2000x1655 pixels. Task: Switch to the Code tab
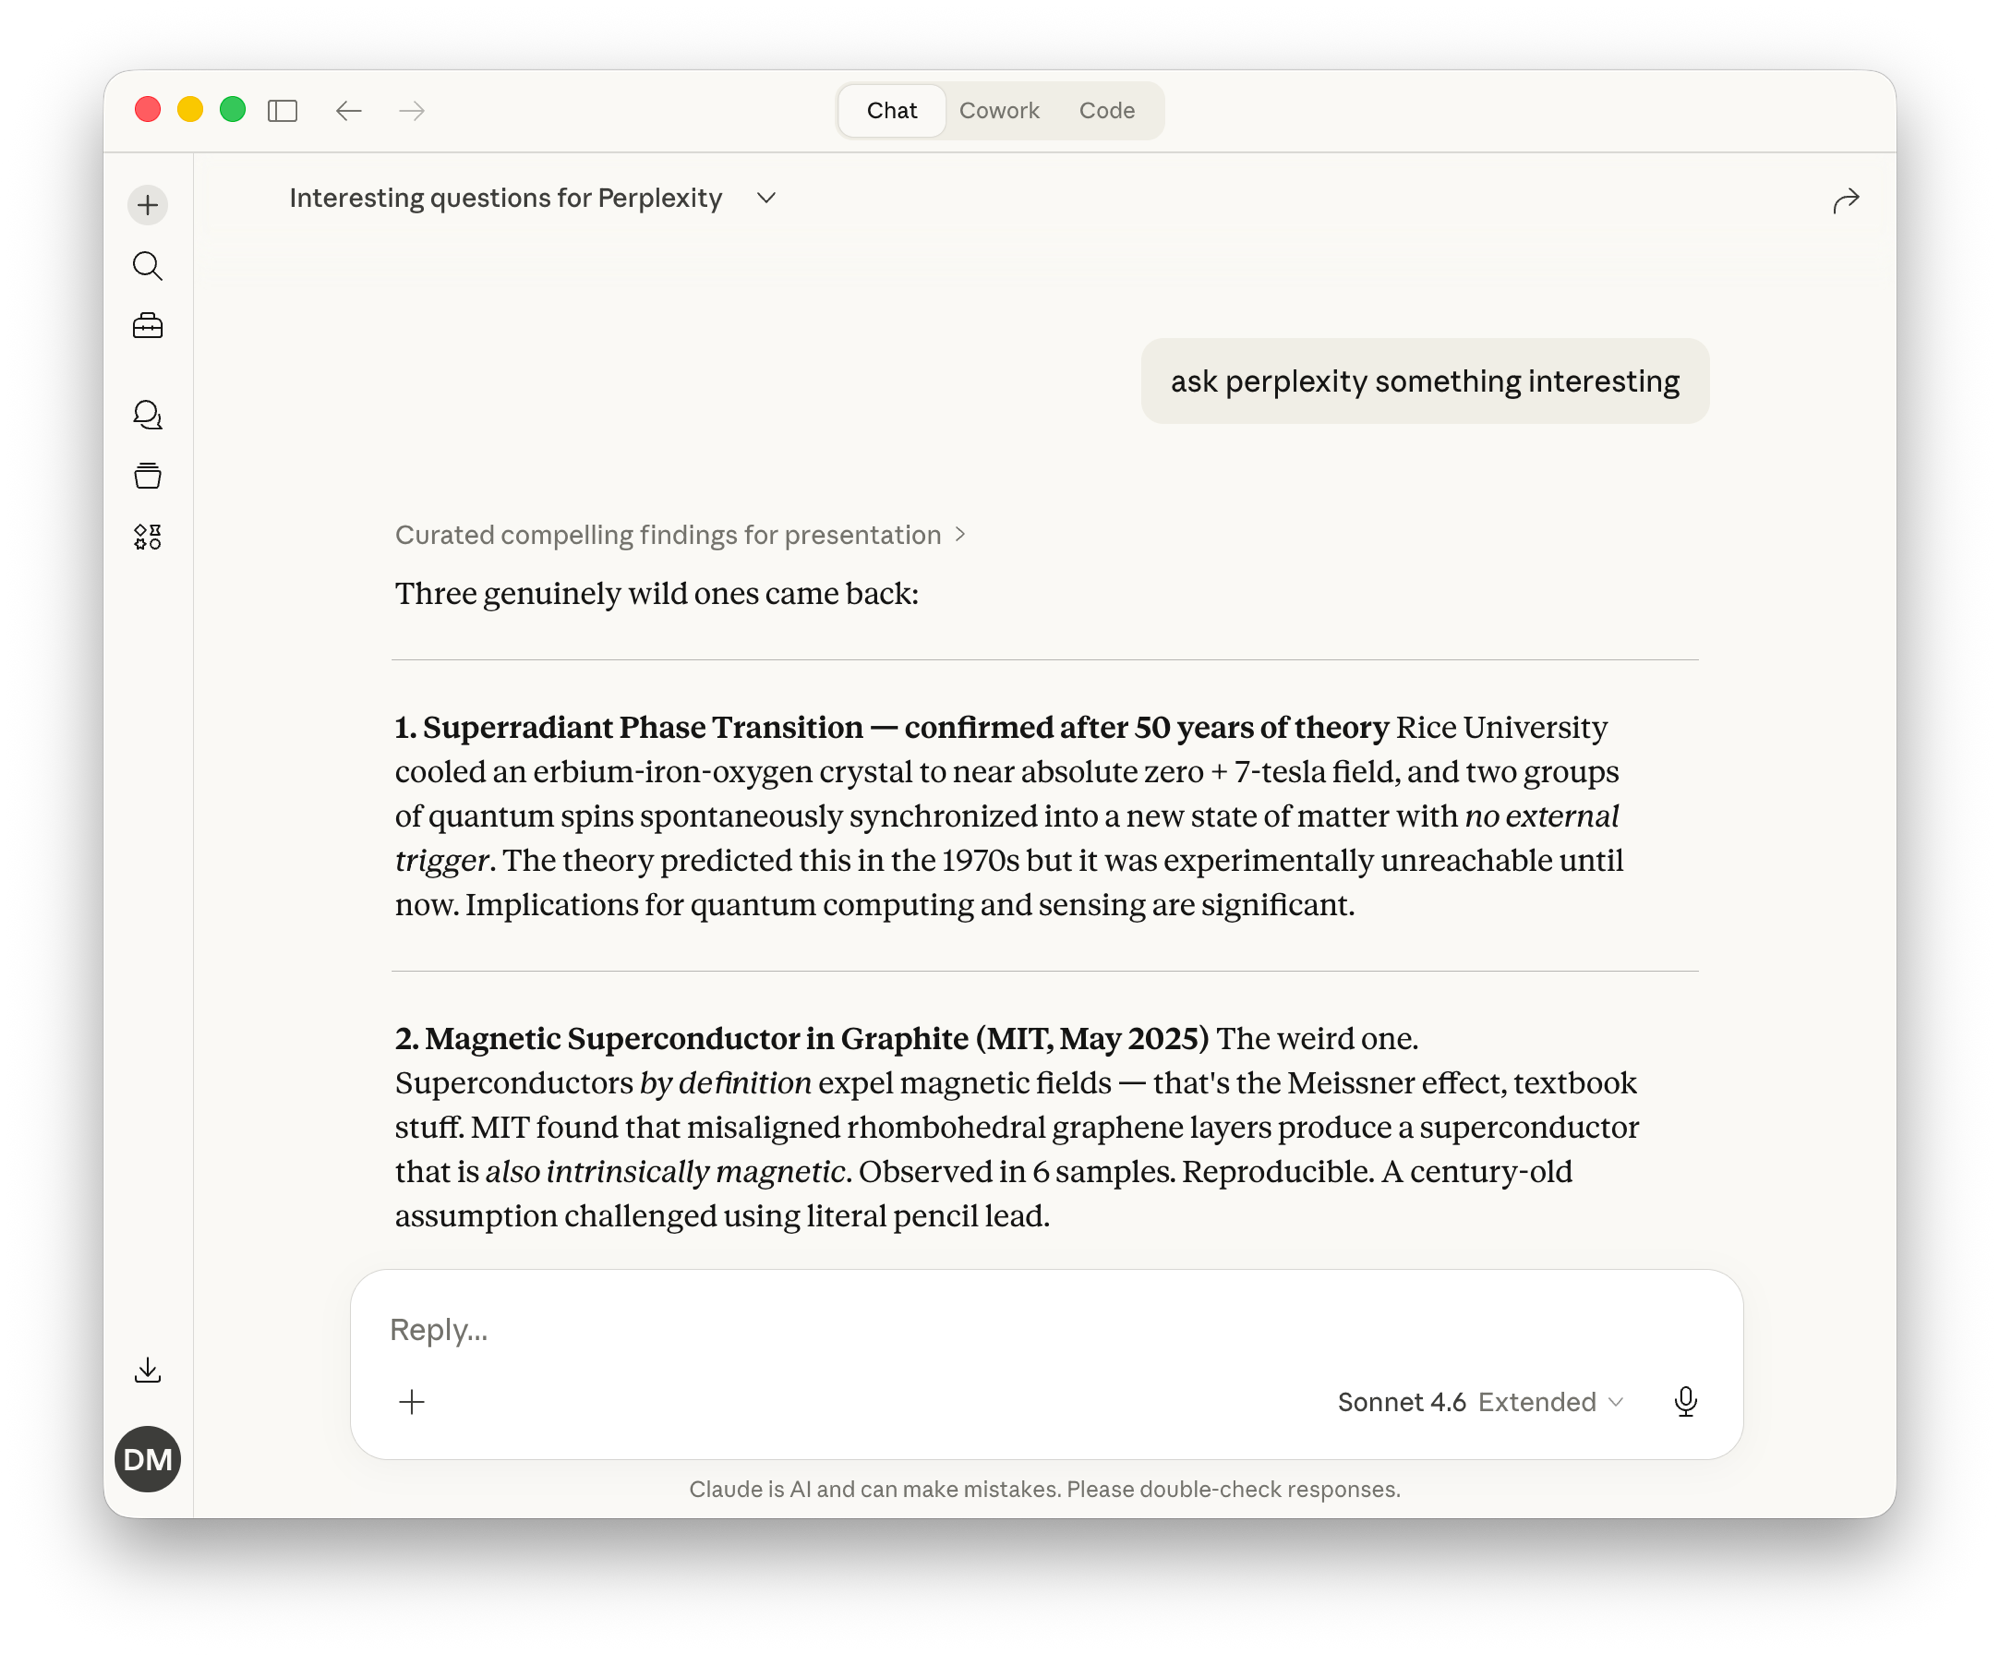click(x=1107, y=110)
